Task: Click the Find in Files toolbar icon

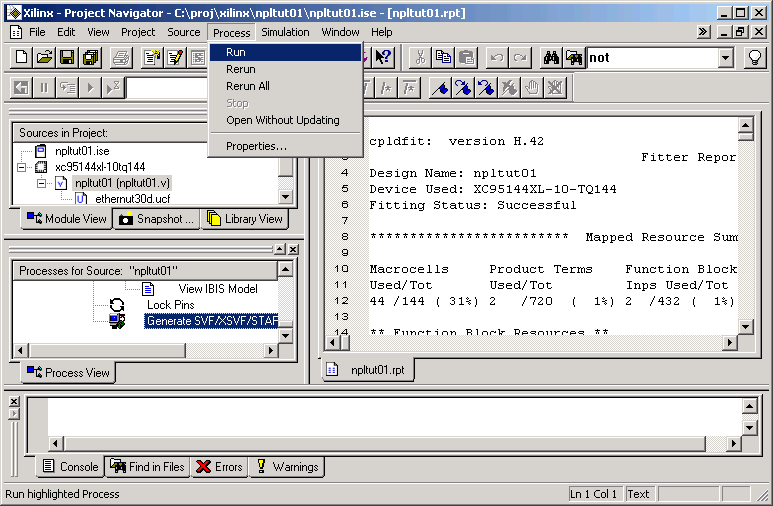Action: click(574, 58)
